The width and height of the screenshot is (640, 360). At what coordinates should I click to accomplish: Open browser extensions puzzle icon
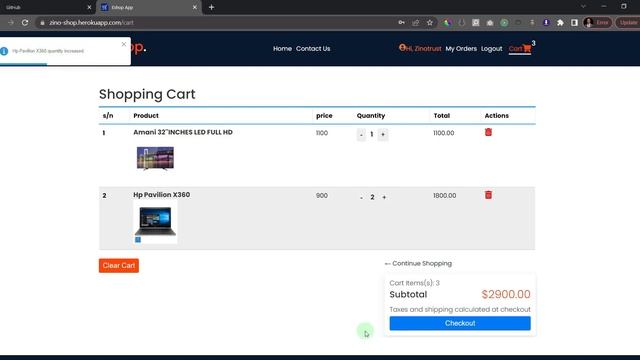point(560,23)
